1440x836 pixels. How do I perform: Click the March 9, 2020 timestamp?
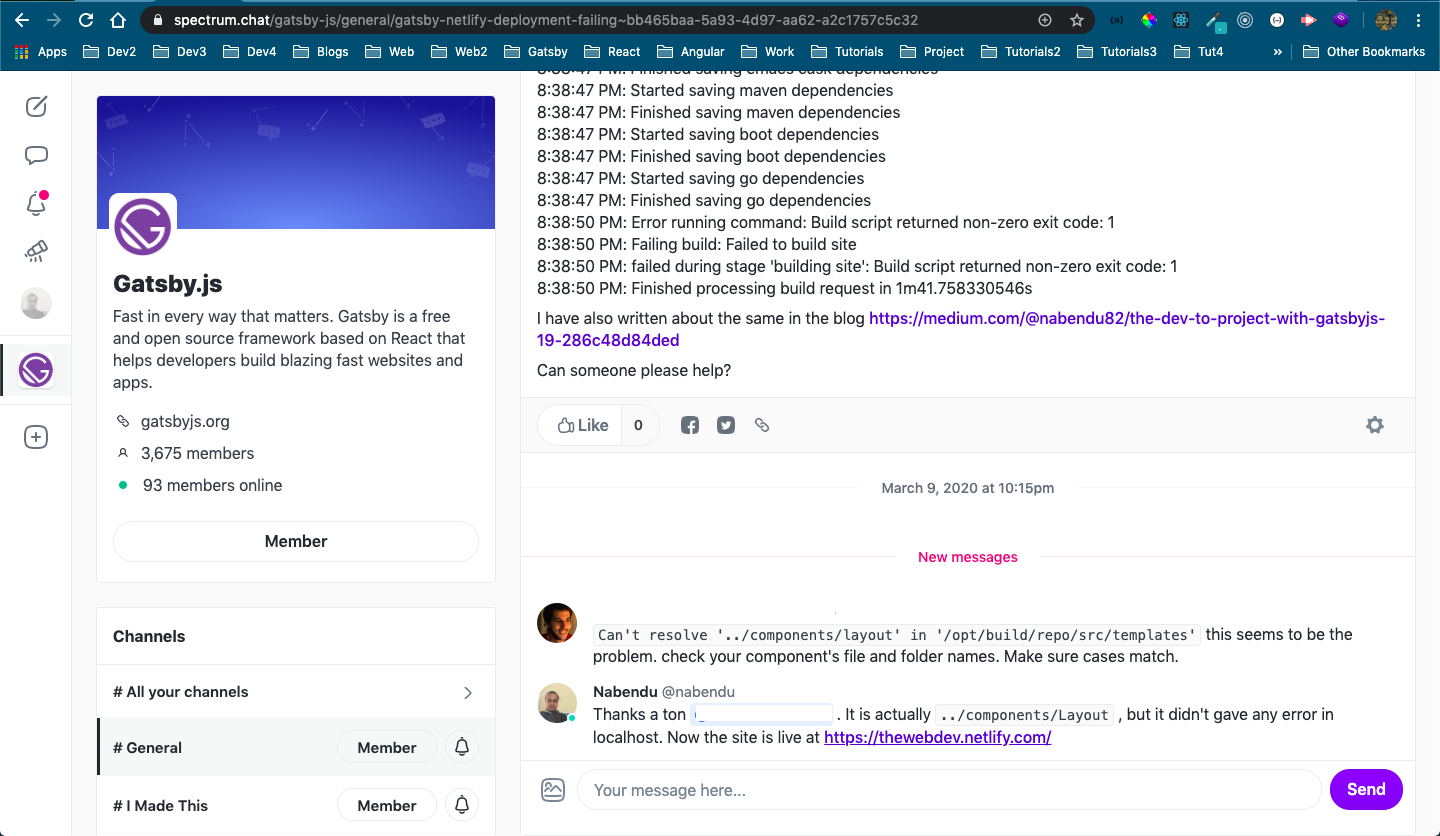[968, 488]
